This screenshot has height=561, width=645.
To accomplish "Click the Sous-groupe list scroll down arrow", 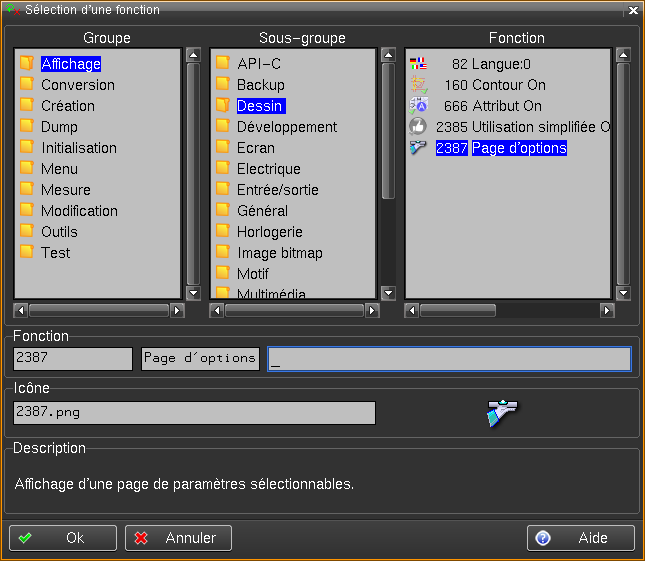I will point(389,293).
